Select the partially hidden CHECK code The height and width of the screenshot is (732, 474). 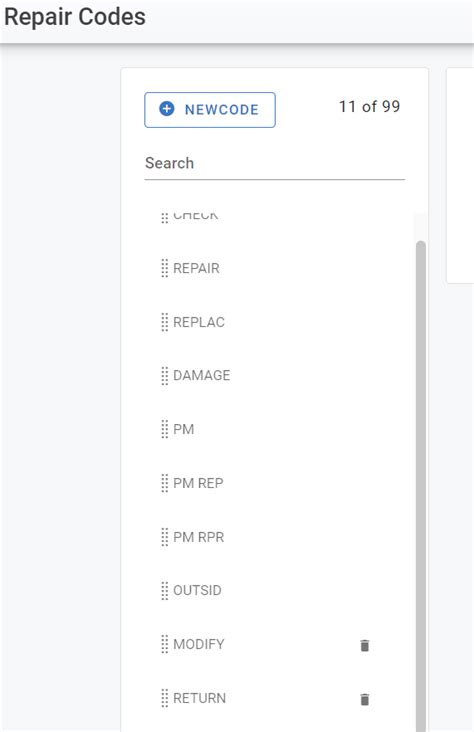pos(195,216)
